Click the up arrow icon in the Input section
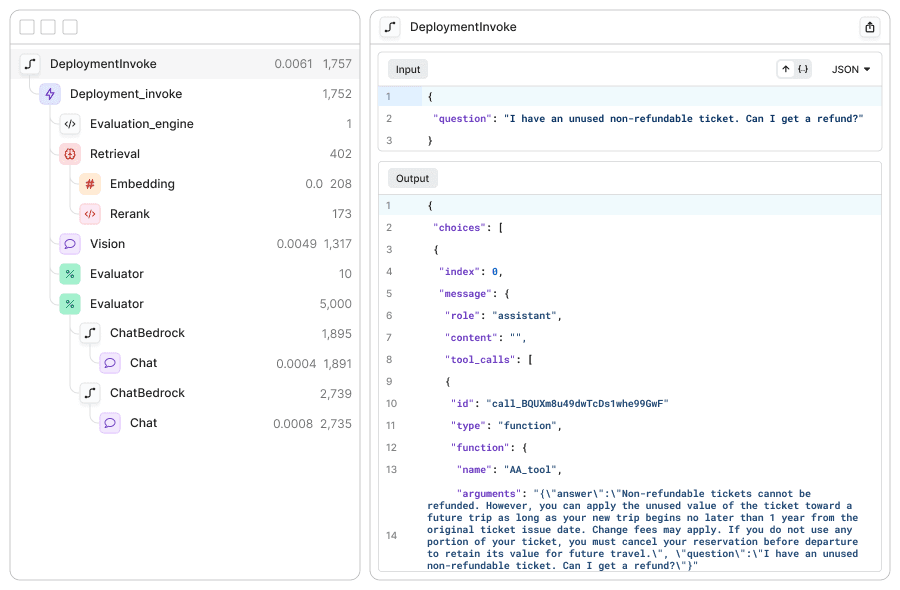 [x=786, y=69]
